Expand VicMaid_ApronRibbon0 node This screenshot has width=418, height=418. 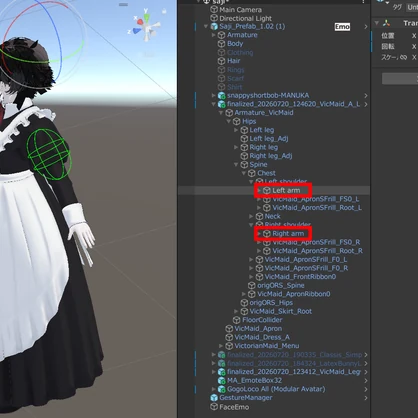pos(244,294)
